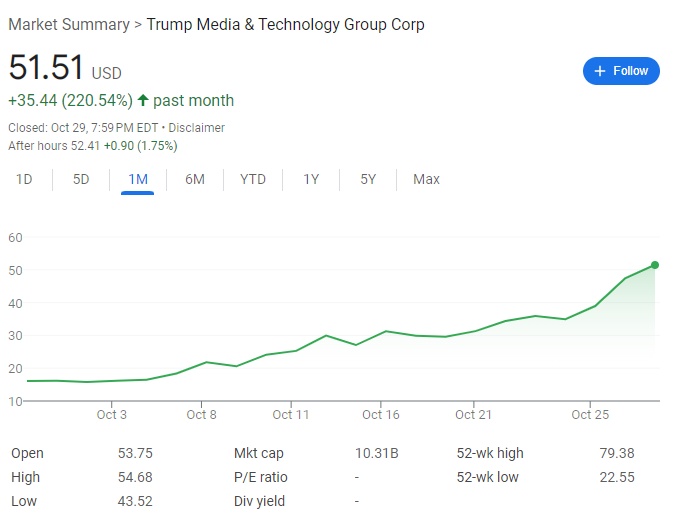Click the 51.51 stock price
The image size is (674, 528).
46,68
